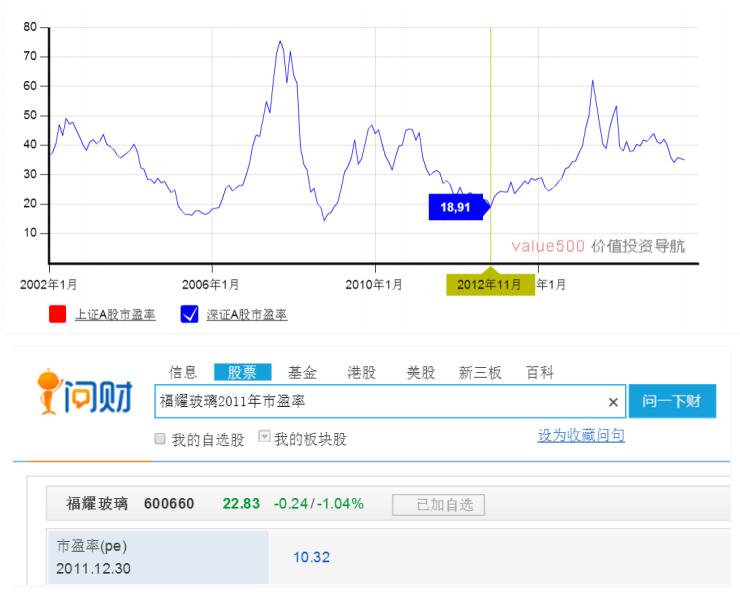Check the 我的自选股 checkbox

[160, 439]
